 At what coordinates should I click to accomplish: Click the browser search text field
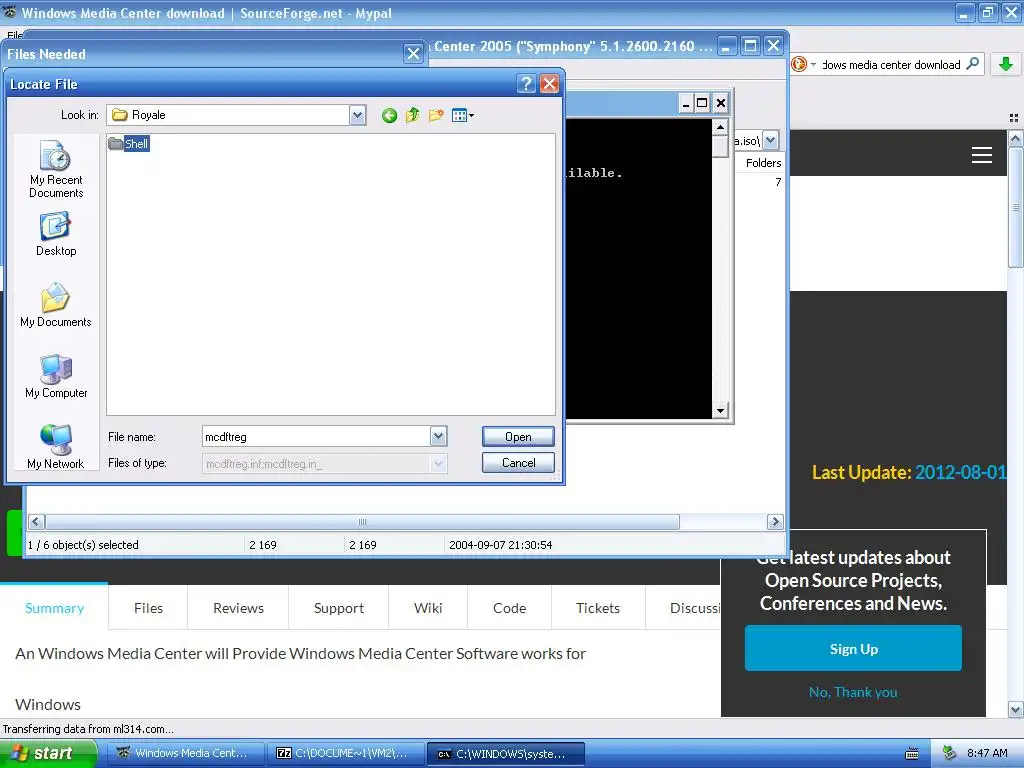pos(891,65)
